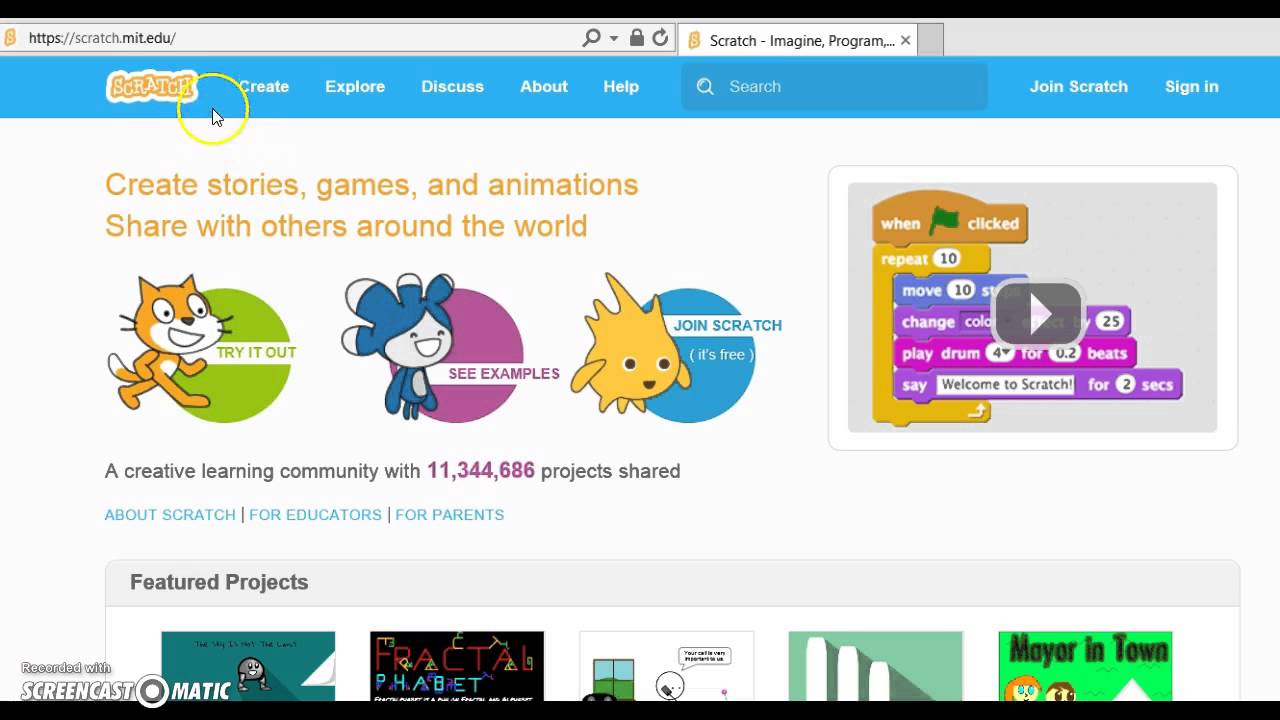Image resolution: width=1280 pixels, height=720 pixels.
Task: Open a new browser tab
Action: [930, 40]
